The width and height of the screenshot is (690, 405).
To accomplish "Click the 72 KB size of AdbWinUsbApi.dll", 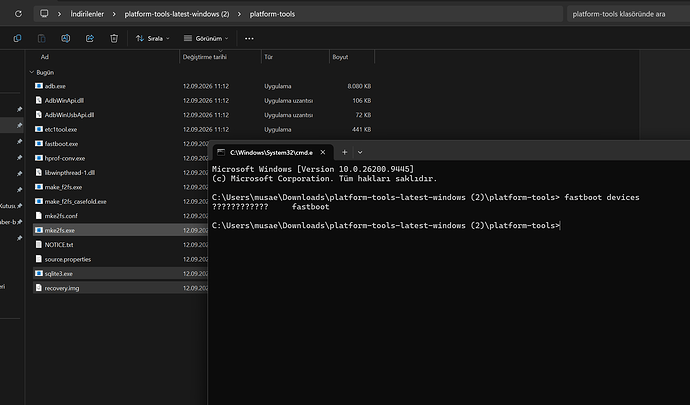I will coord(363,115).
